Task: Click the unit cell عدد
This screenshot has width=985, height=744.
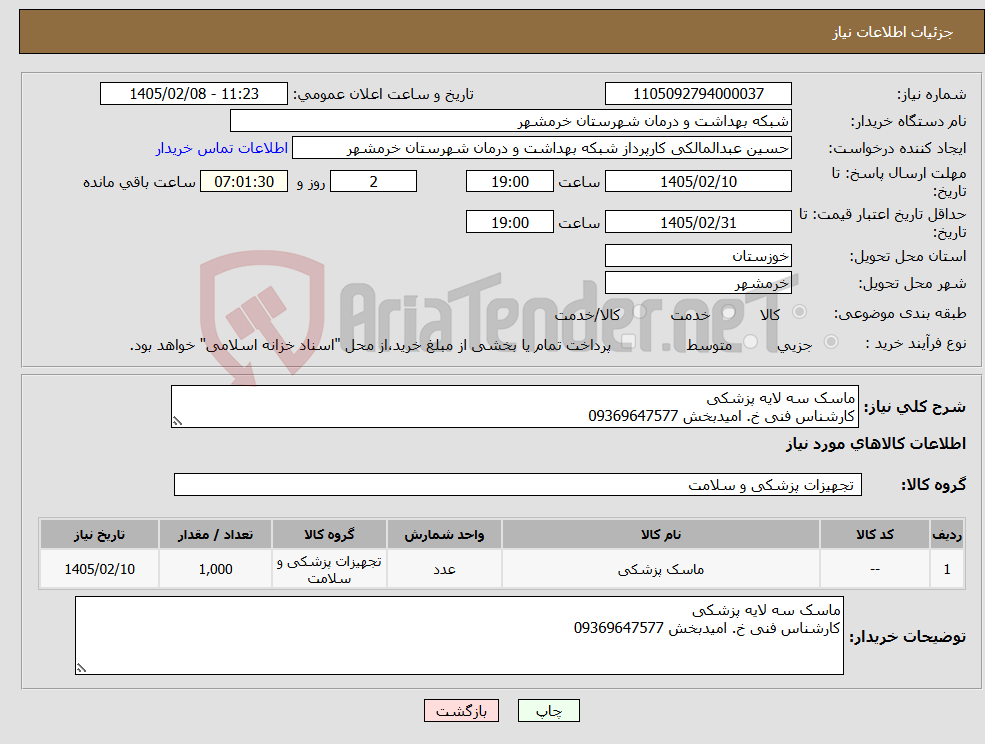Action: pos(444,569)
